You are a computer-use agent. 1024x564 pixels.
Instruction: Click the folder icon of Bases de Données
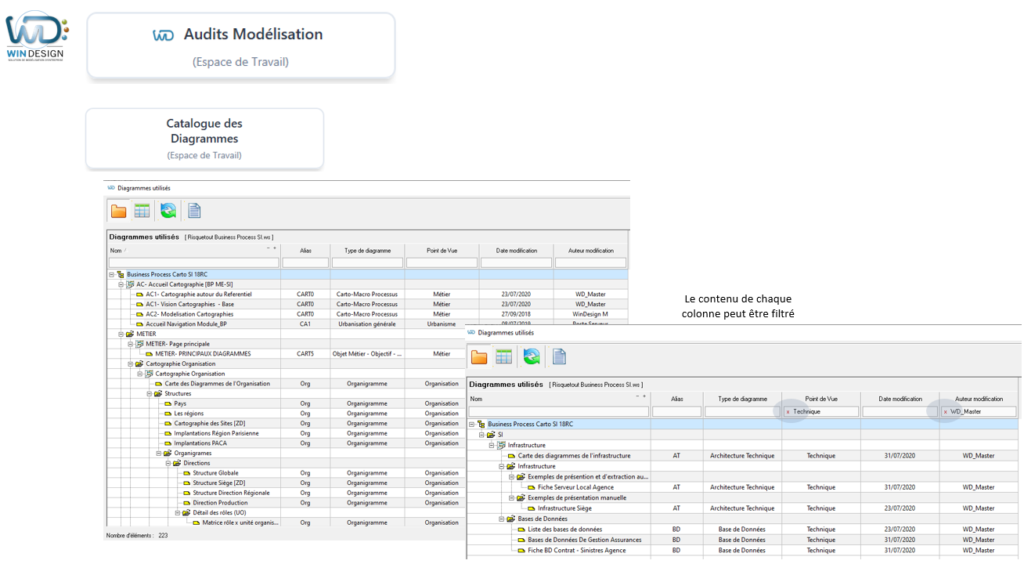coord(511,519)
